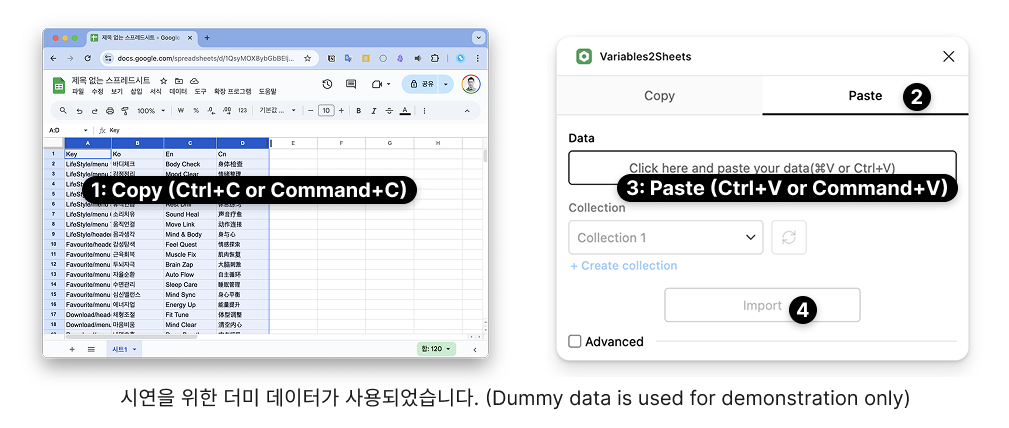
Task: Click the Create collection link
Action: (623, 266)
